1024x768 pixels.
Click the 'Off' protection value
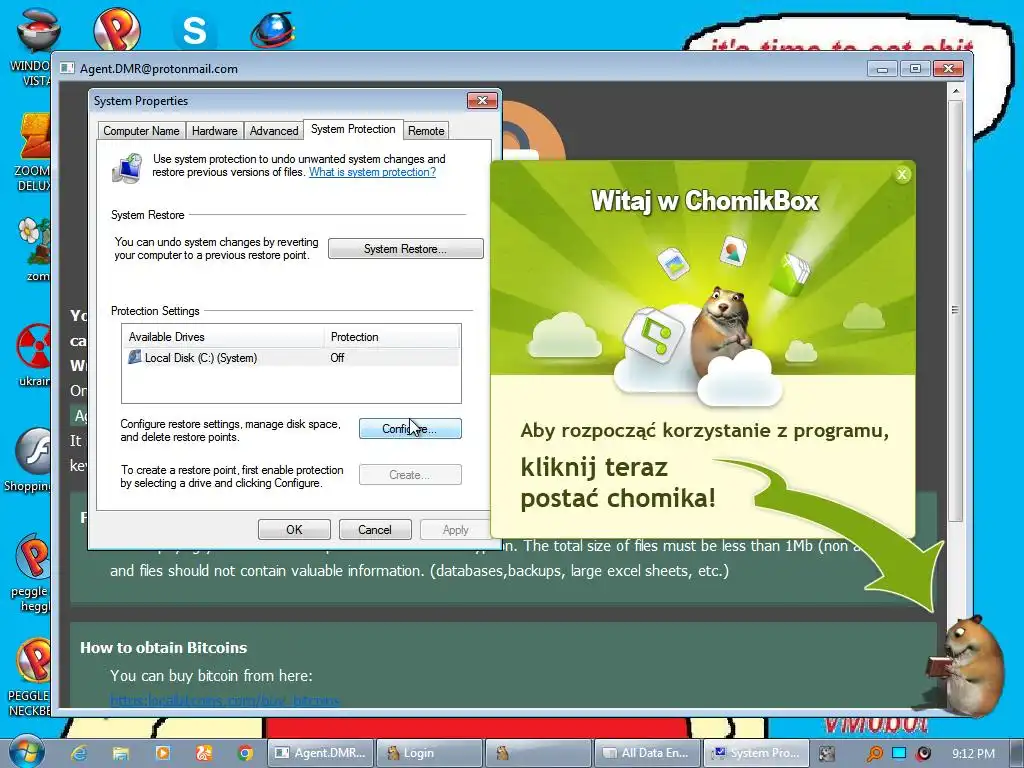point(337,358)
